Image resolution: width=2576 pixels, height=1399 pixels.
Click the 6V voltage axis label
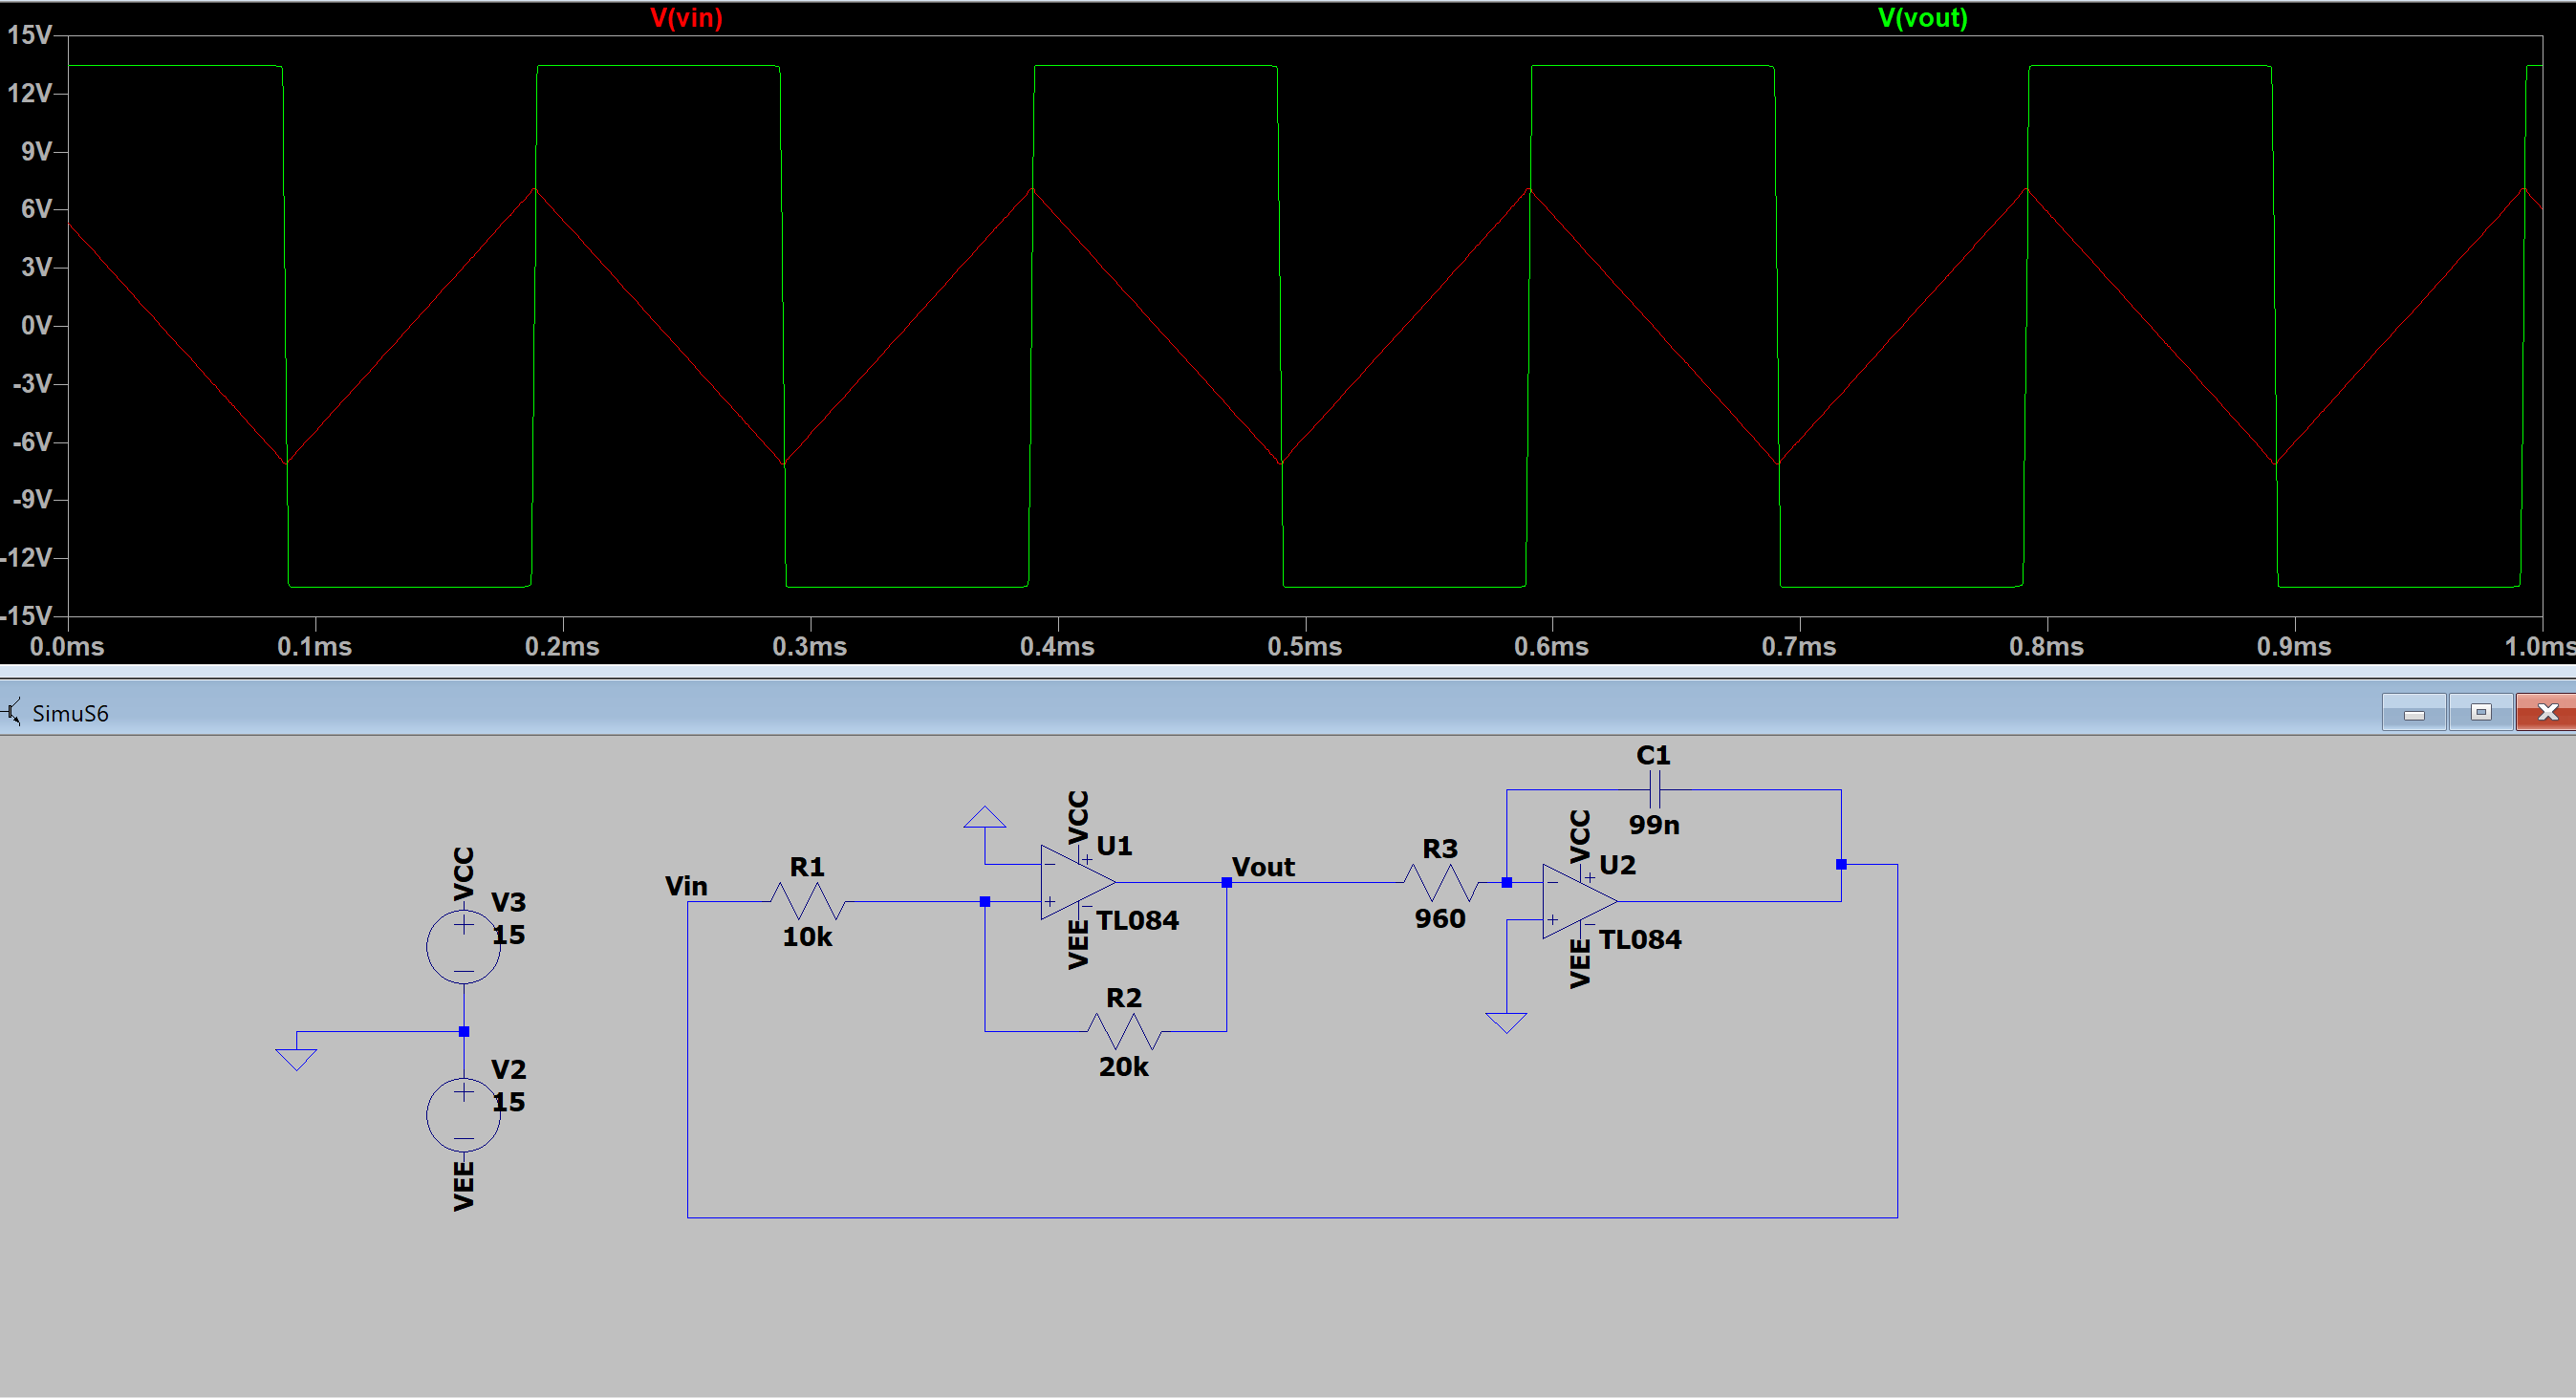point(36,209)
